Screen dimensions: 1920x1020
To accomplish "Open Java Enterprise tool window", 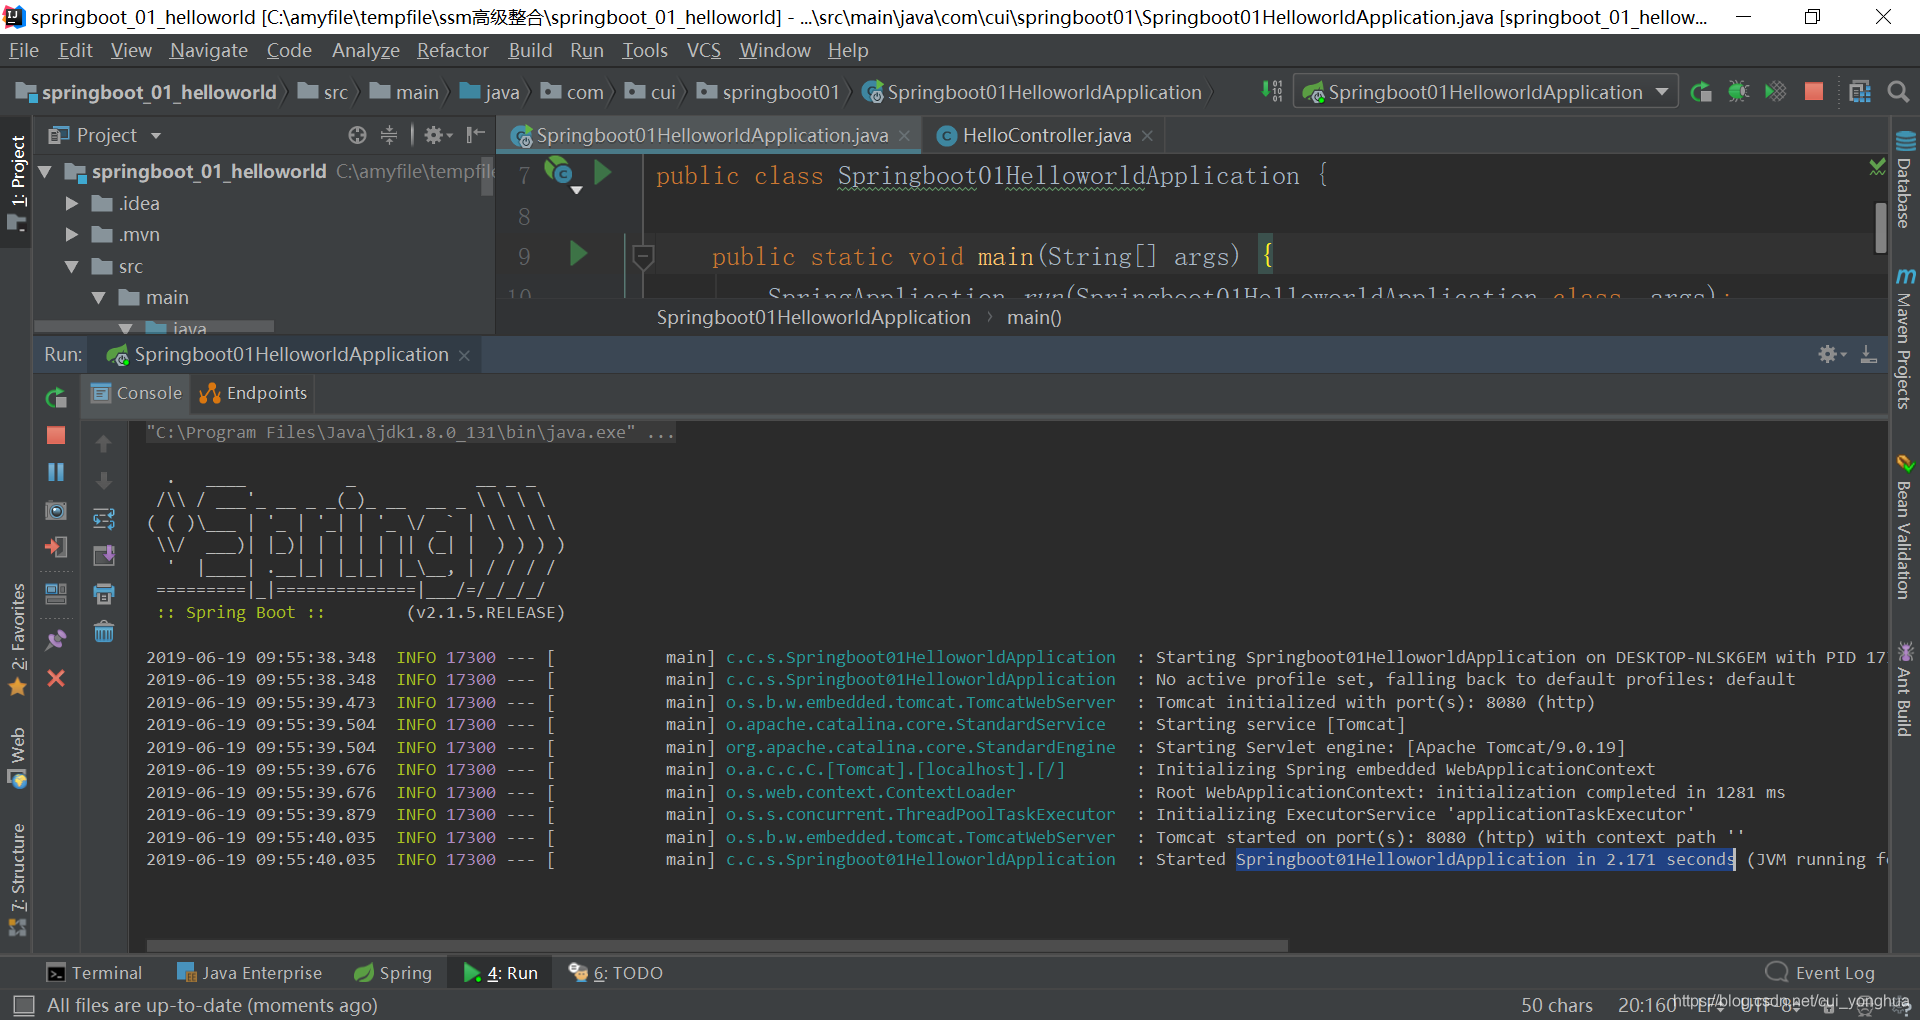I will (x=249, y=973).
